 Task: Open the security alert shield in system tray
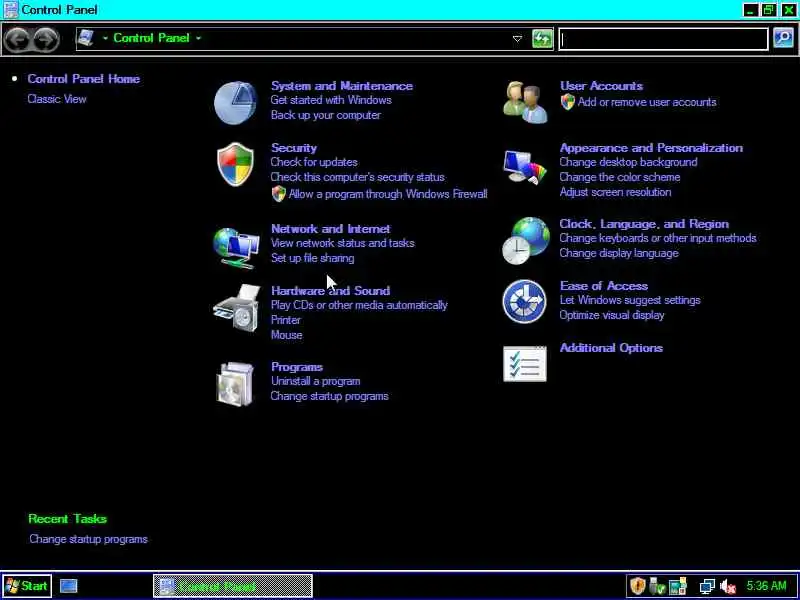638,585
